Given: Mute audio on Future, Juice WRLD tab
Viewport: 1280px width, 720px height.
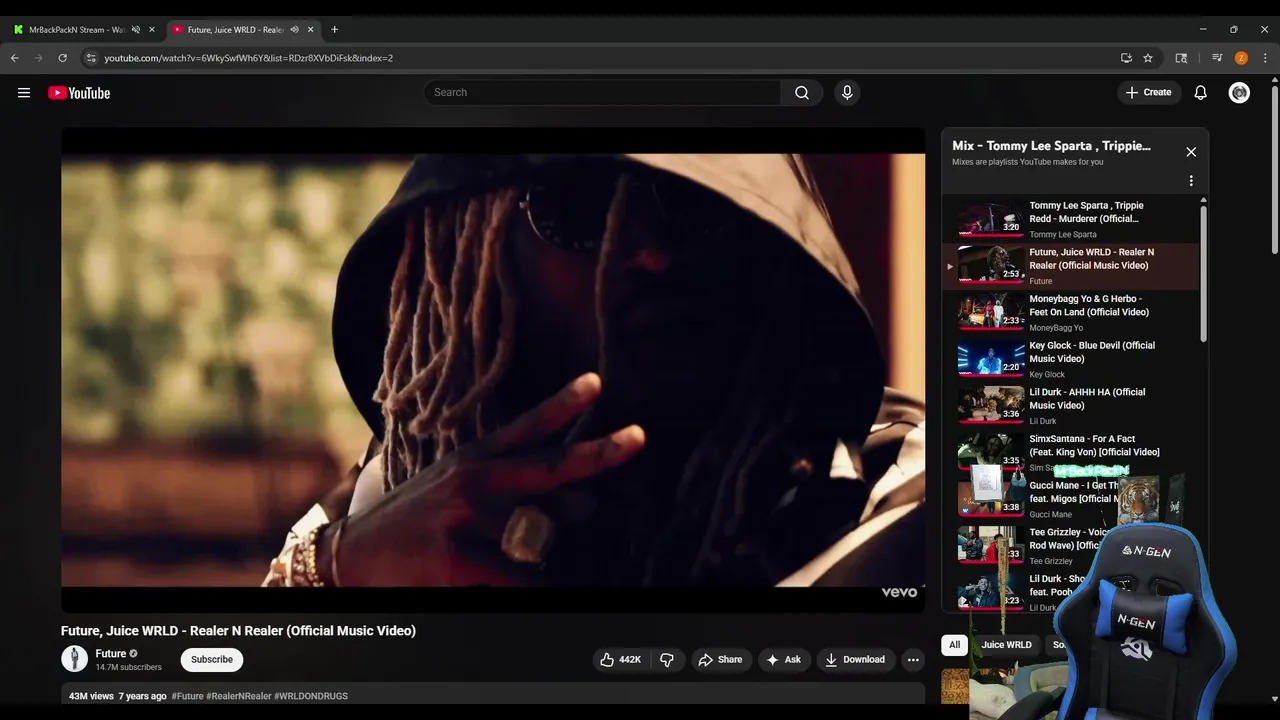Looking at the screenshot, I should [x=294, y=30].
